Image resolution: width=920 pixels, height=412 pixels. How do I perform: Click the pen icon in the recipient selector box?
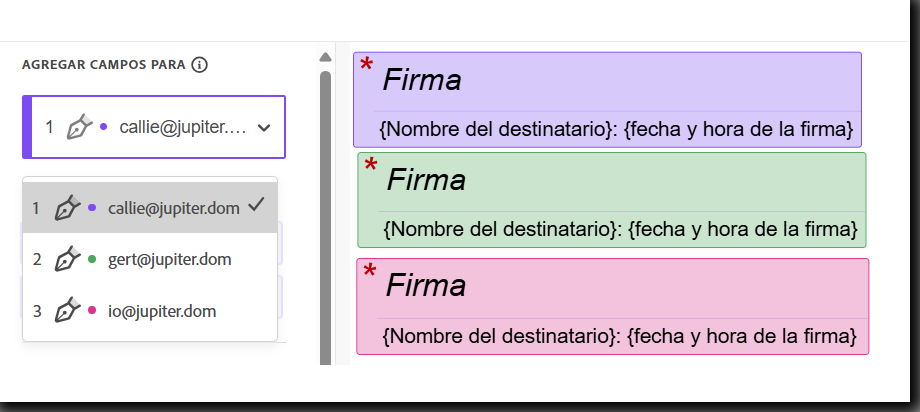click(79, 127)
